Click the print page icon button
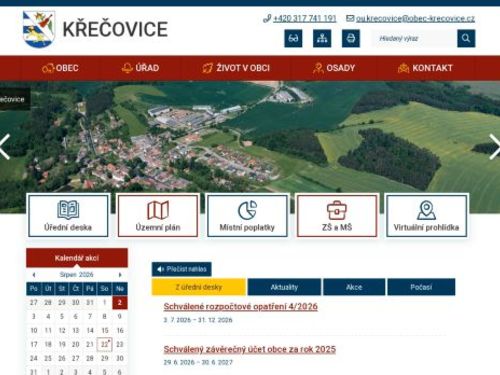 (x=351, y=38)
